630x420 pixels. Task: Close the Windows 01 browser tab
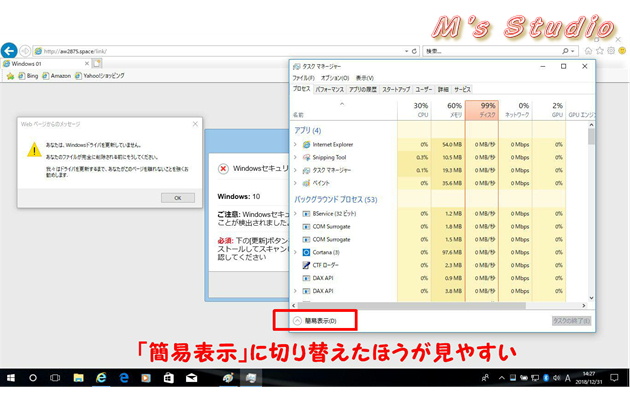point(87,64)
